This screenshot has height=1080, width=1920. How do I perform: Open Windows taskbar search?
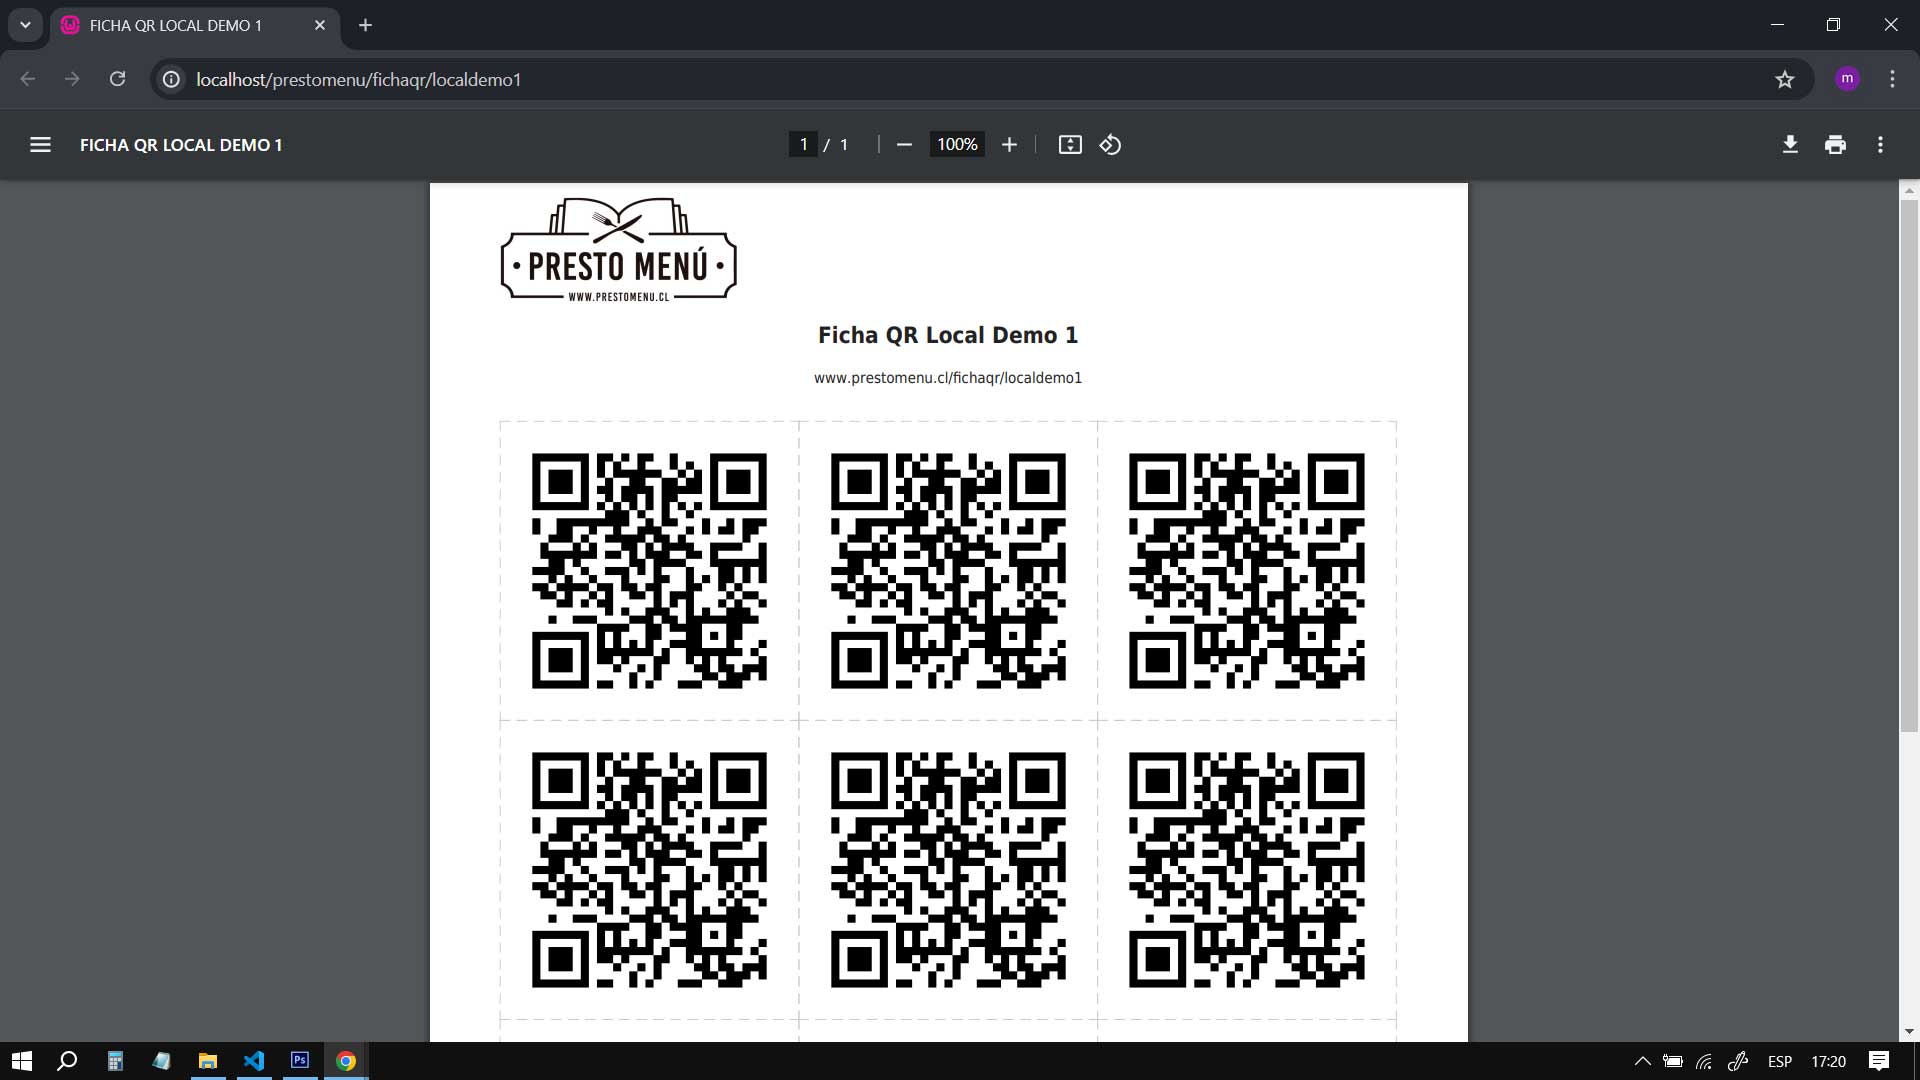pos(67,1061)
